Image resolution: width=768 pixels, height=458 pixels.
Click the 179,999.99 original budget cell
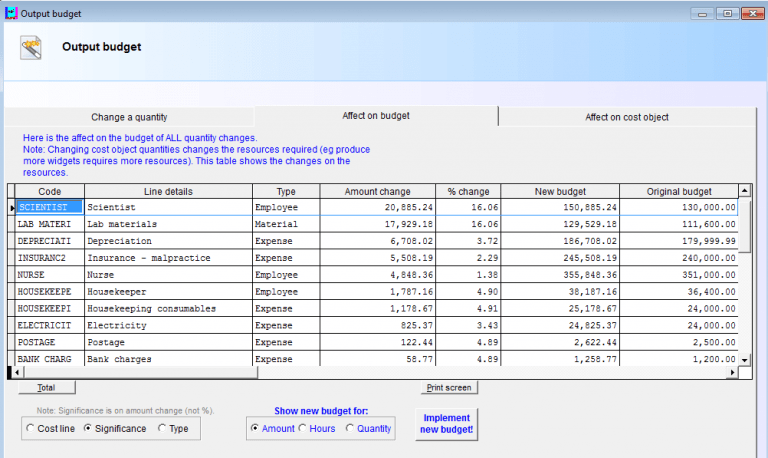679,241
